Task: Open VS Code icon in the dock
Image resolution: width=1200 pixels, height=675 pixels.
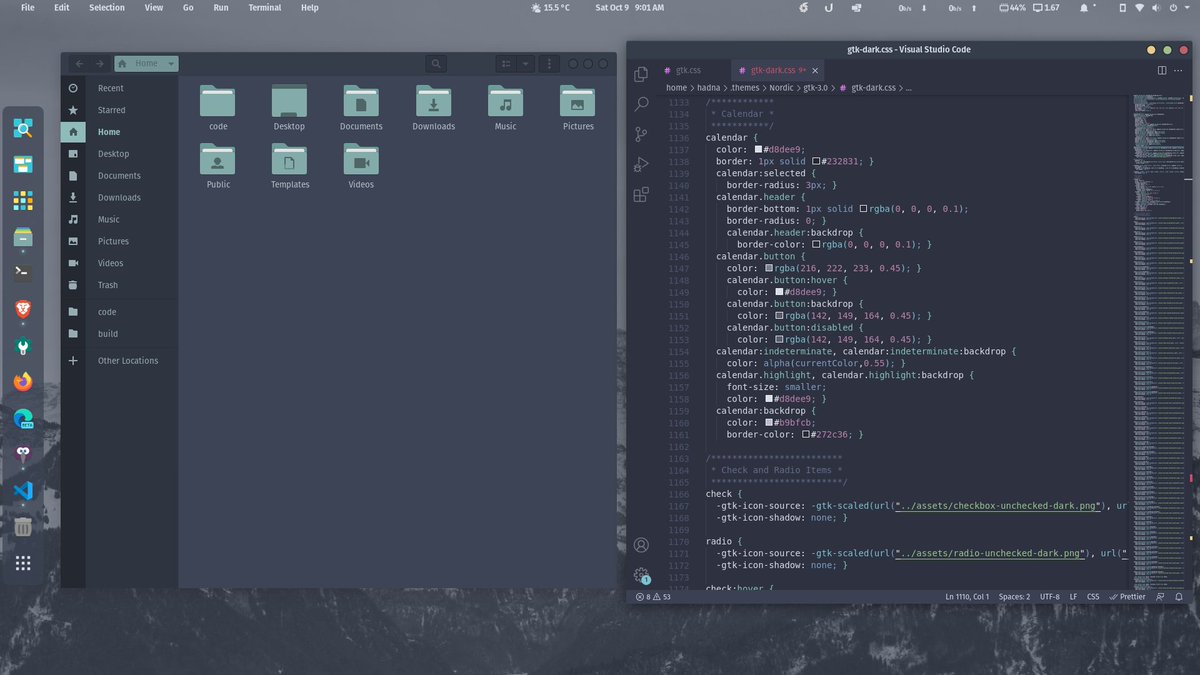Action: tap(23, 491)
